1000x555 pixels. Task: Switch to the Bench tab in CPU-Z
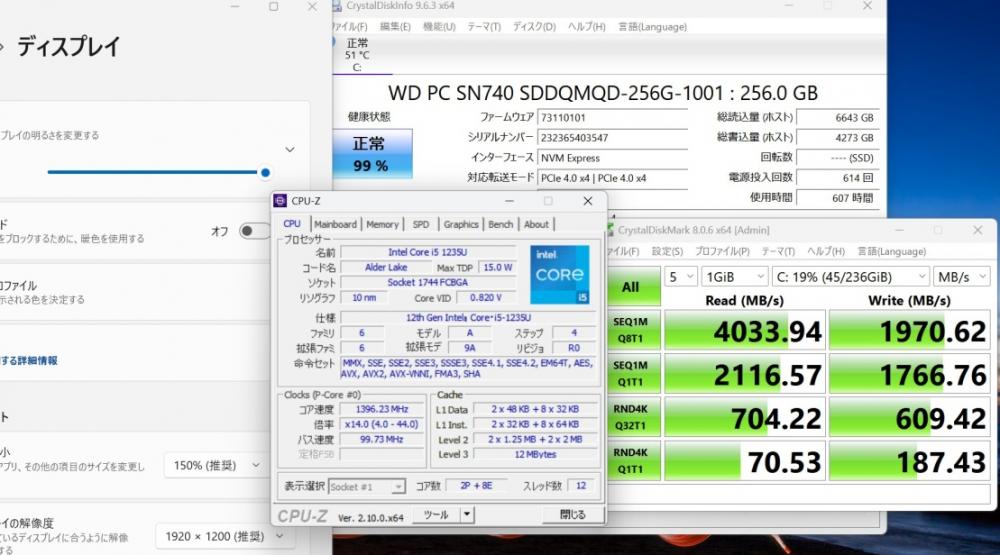[x=501, y=225]
